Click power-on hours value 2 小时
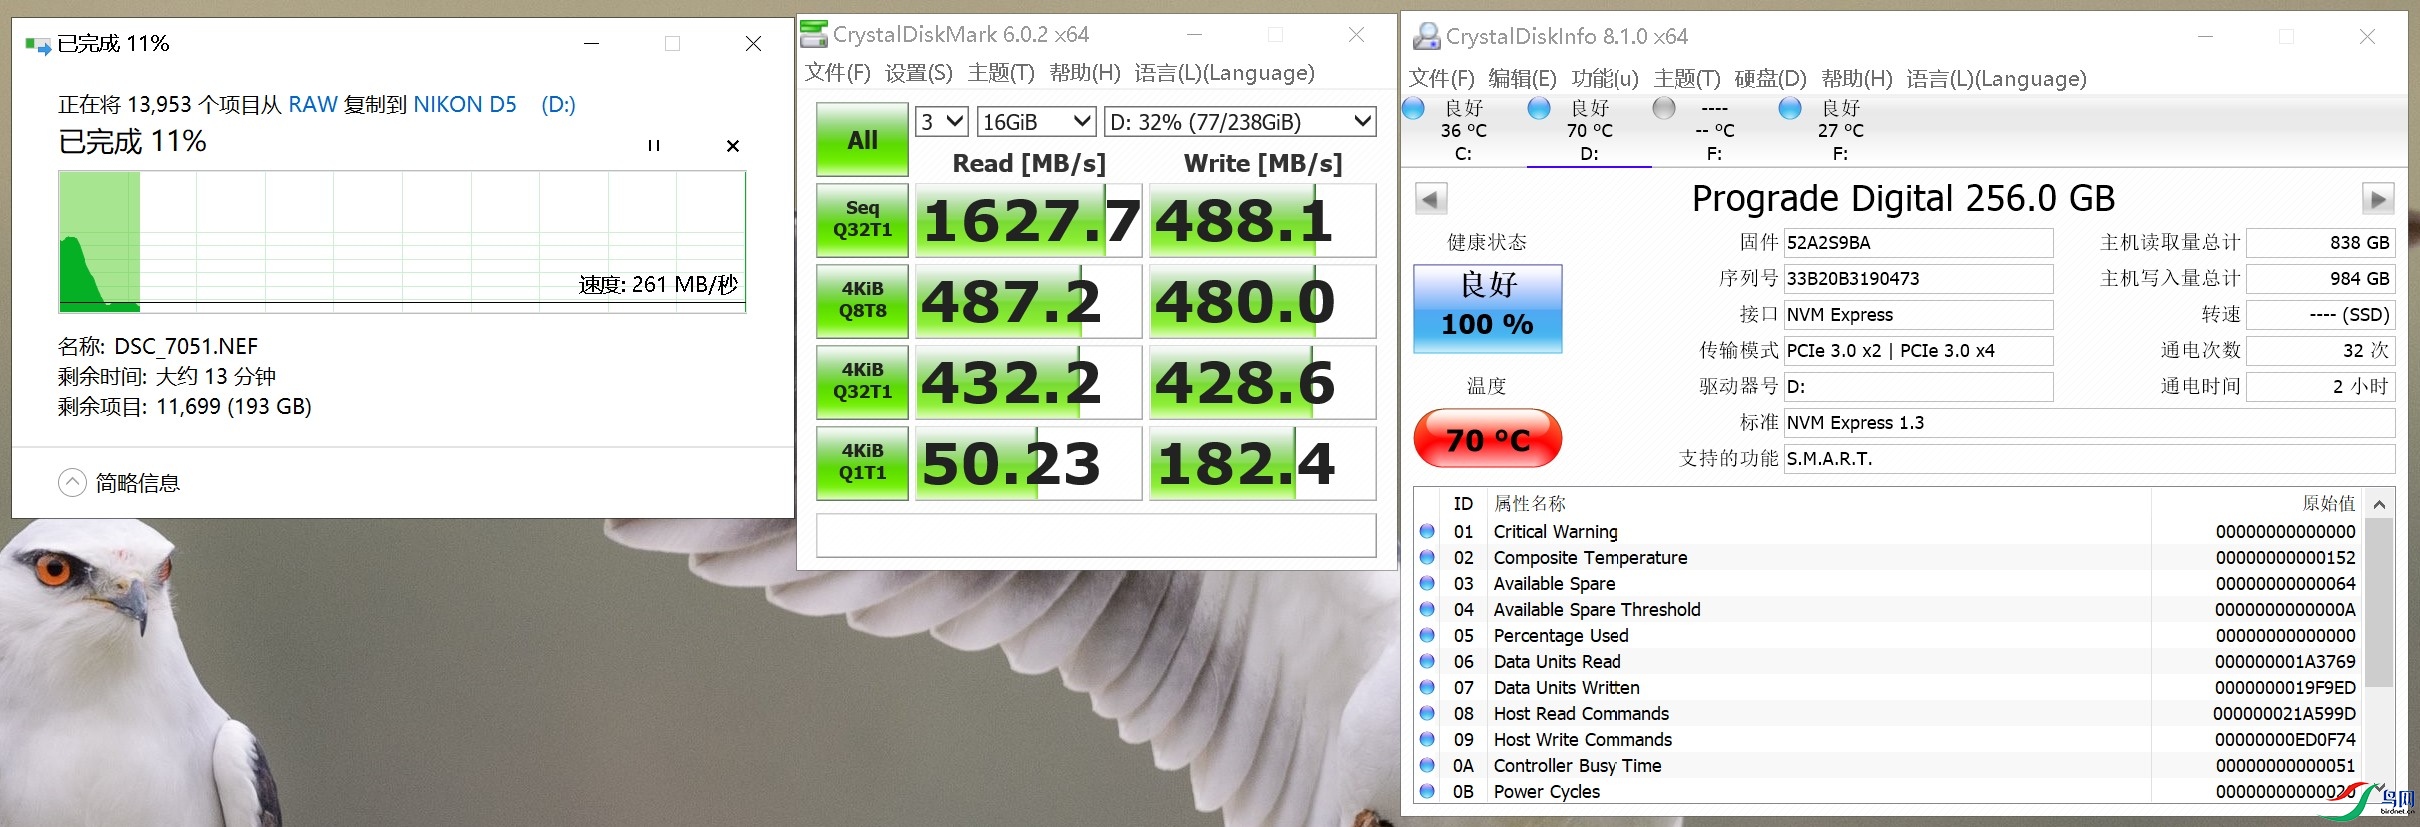Screen dimensions: 2420x827 [2320, 387]
